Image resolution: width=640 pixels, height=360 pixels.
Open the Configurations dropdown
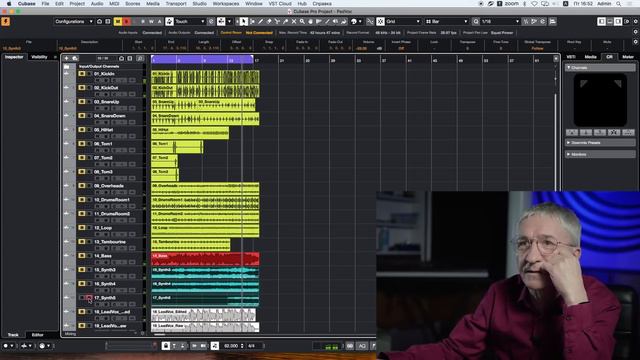pos(74,21)
